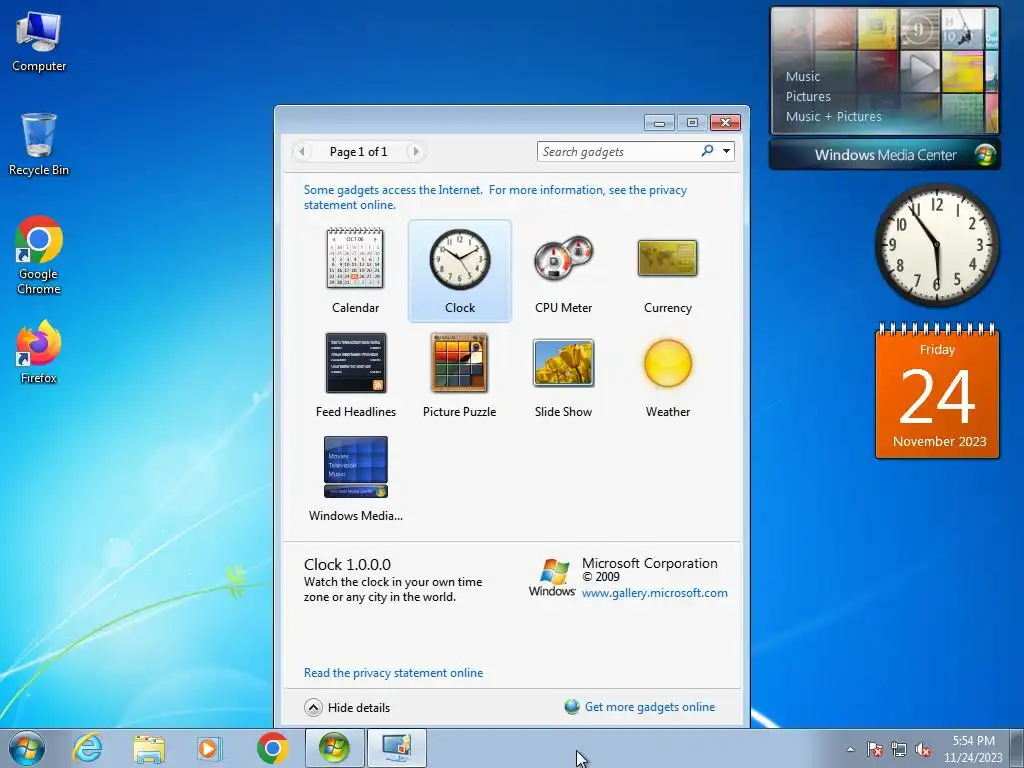Click the network tray icon
1024x768 pixels.
[x=899, y=749]
